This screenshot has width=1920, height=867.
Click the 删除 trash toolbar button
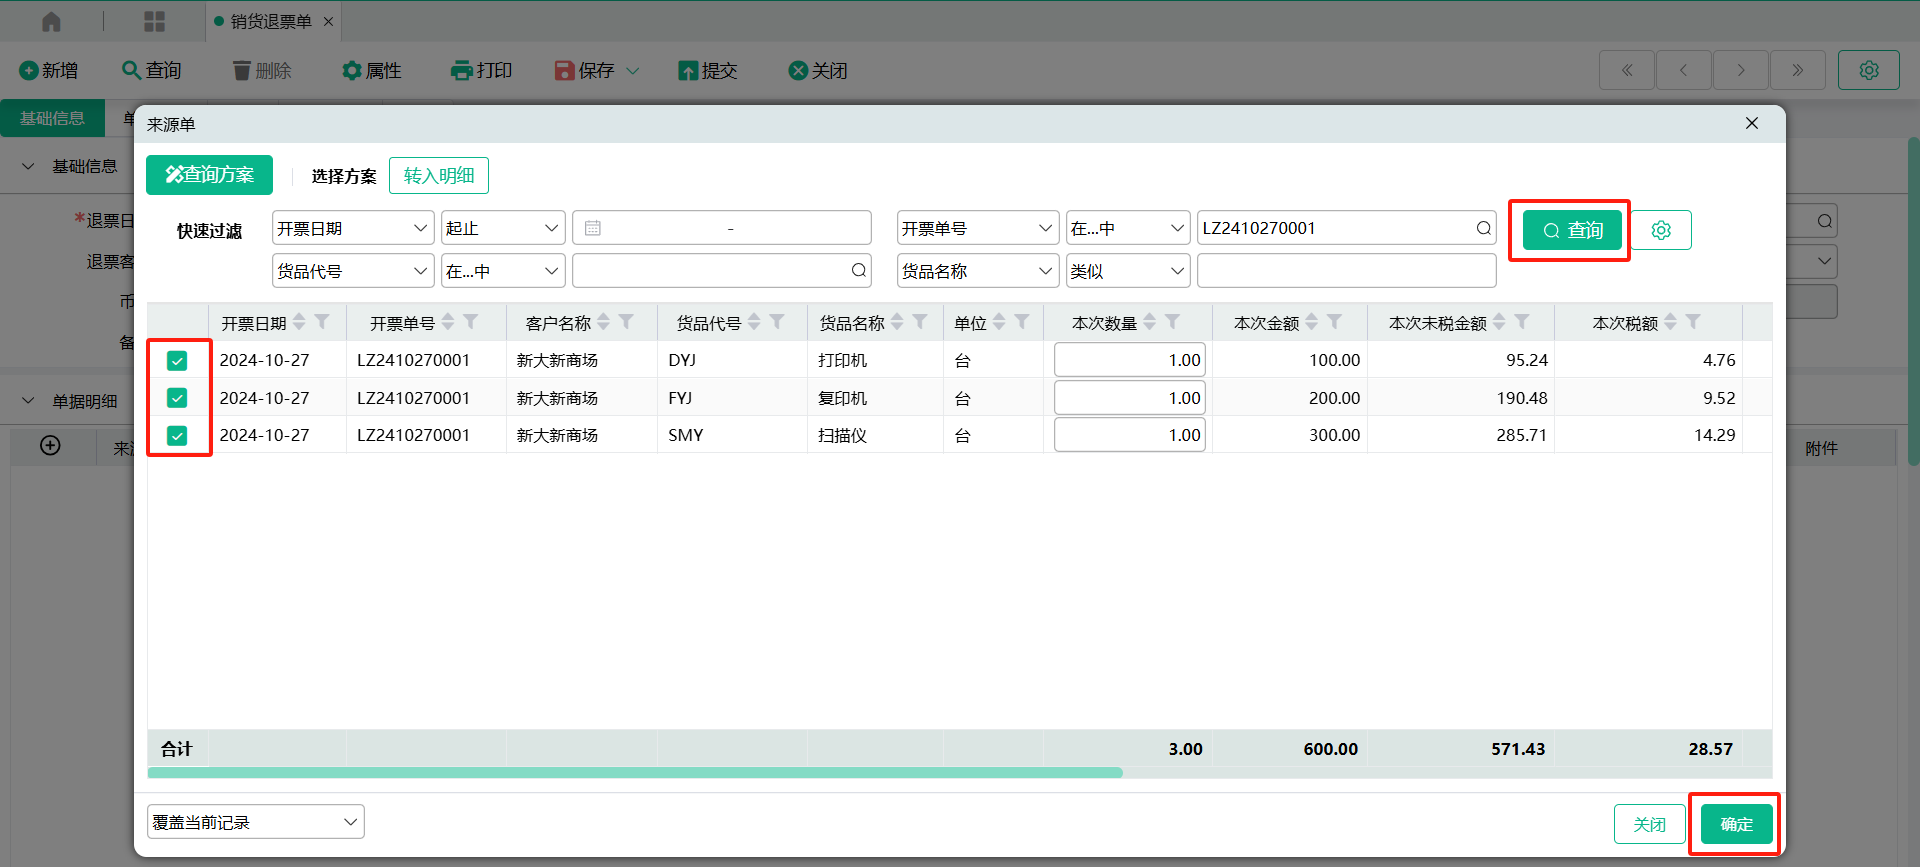(262, 70)
